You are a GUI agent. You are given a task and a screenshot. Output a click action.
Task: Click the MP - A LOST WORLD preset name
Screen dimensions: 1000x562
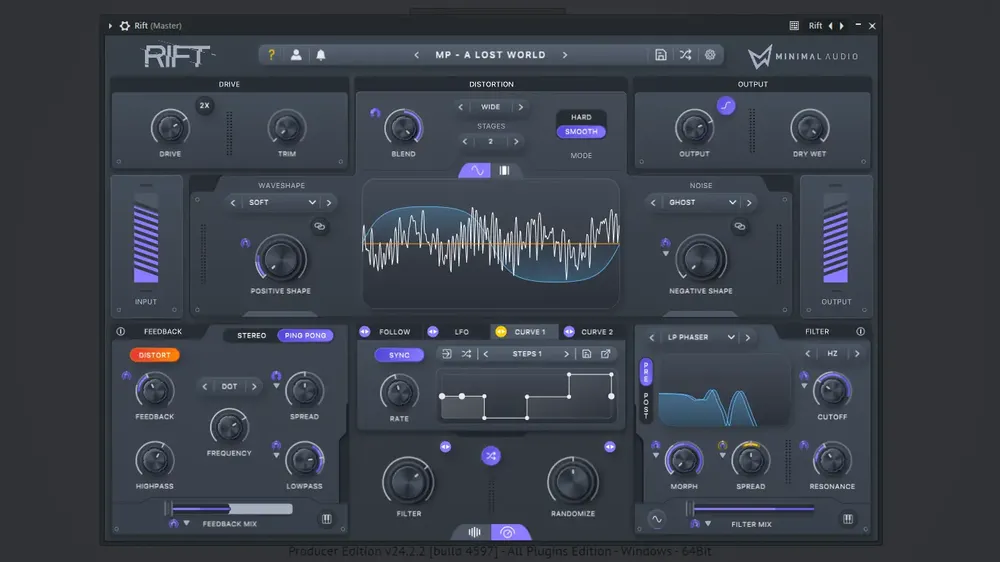pyautogui.click(x=490, y=55)
